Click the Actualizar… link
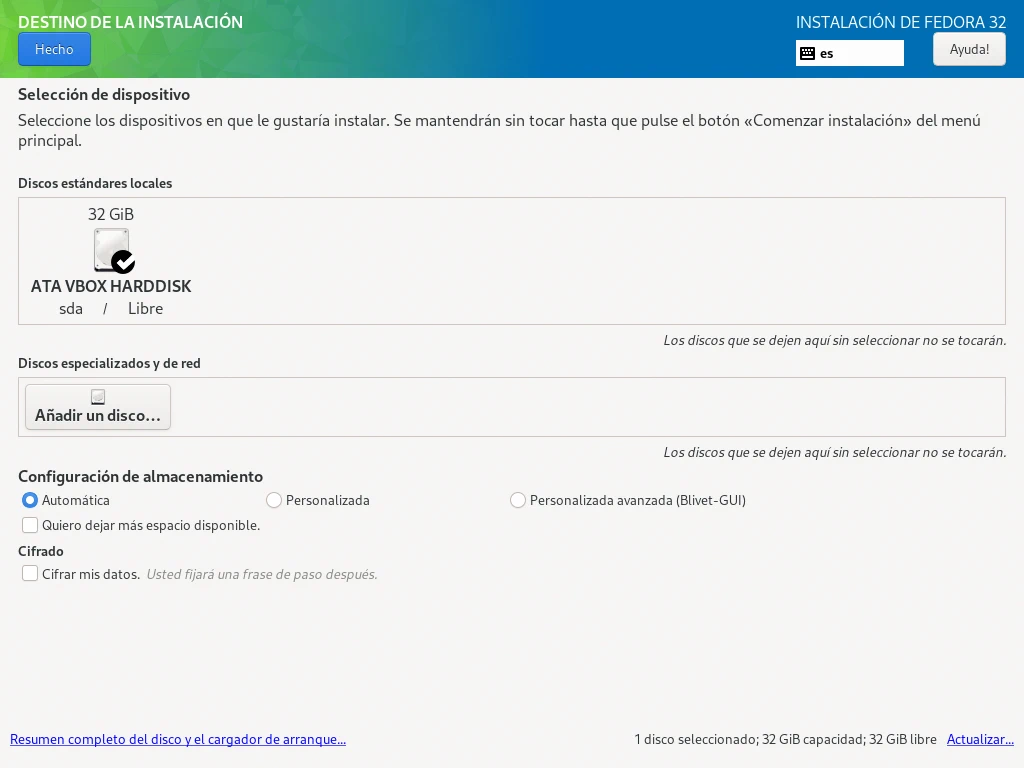Image resolution: width=1024 pixels, height=768 pixels. tap(980, 740)
